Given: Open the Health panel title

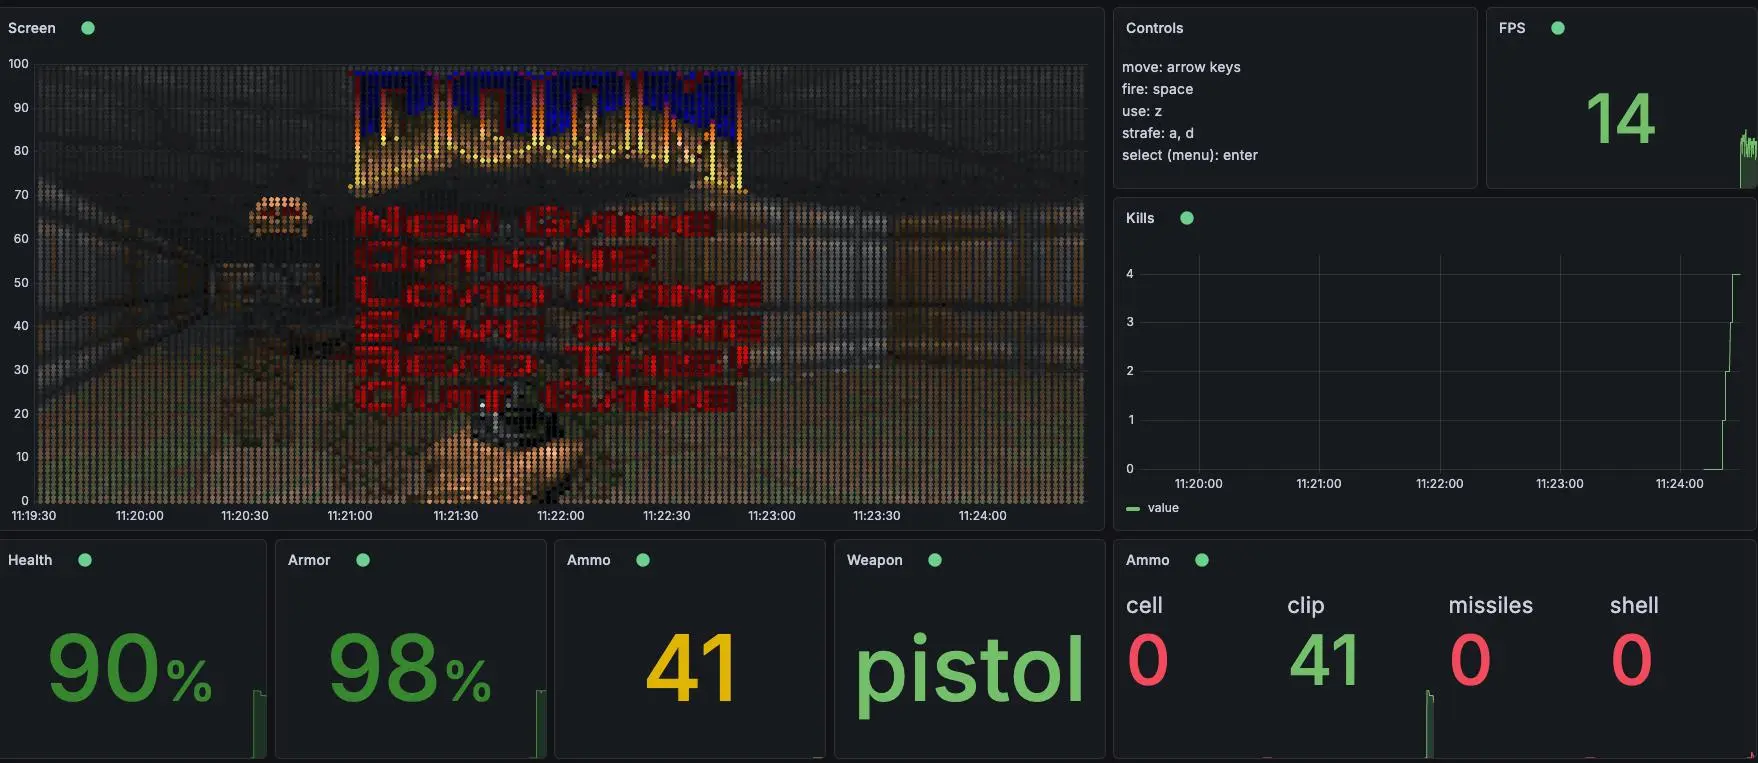Looking at the screenshot, I should pos(30,560).
